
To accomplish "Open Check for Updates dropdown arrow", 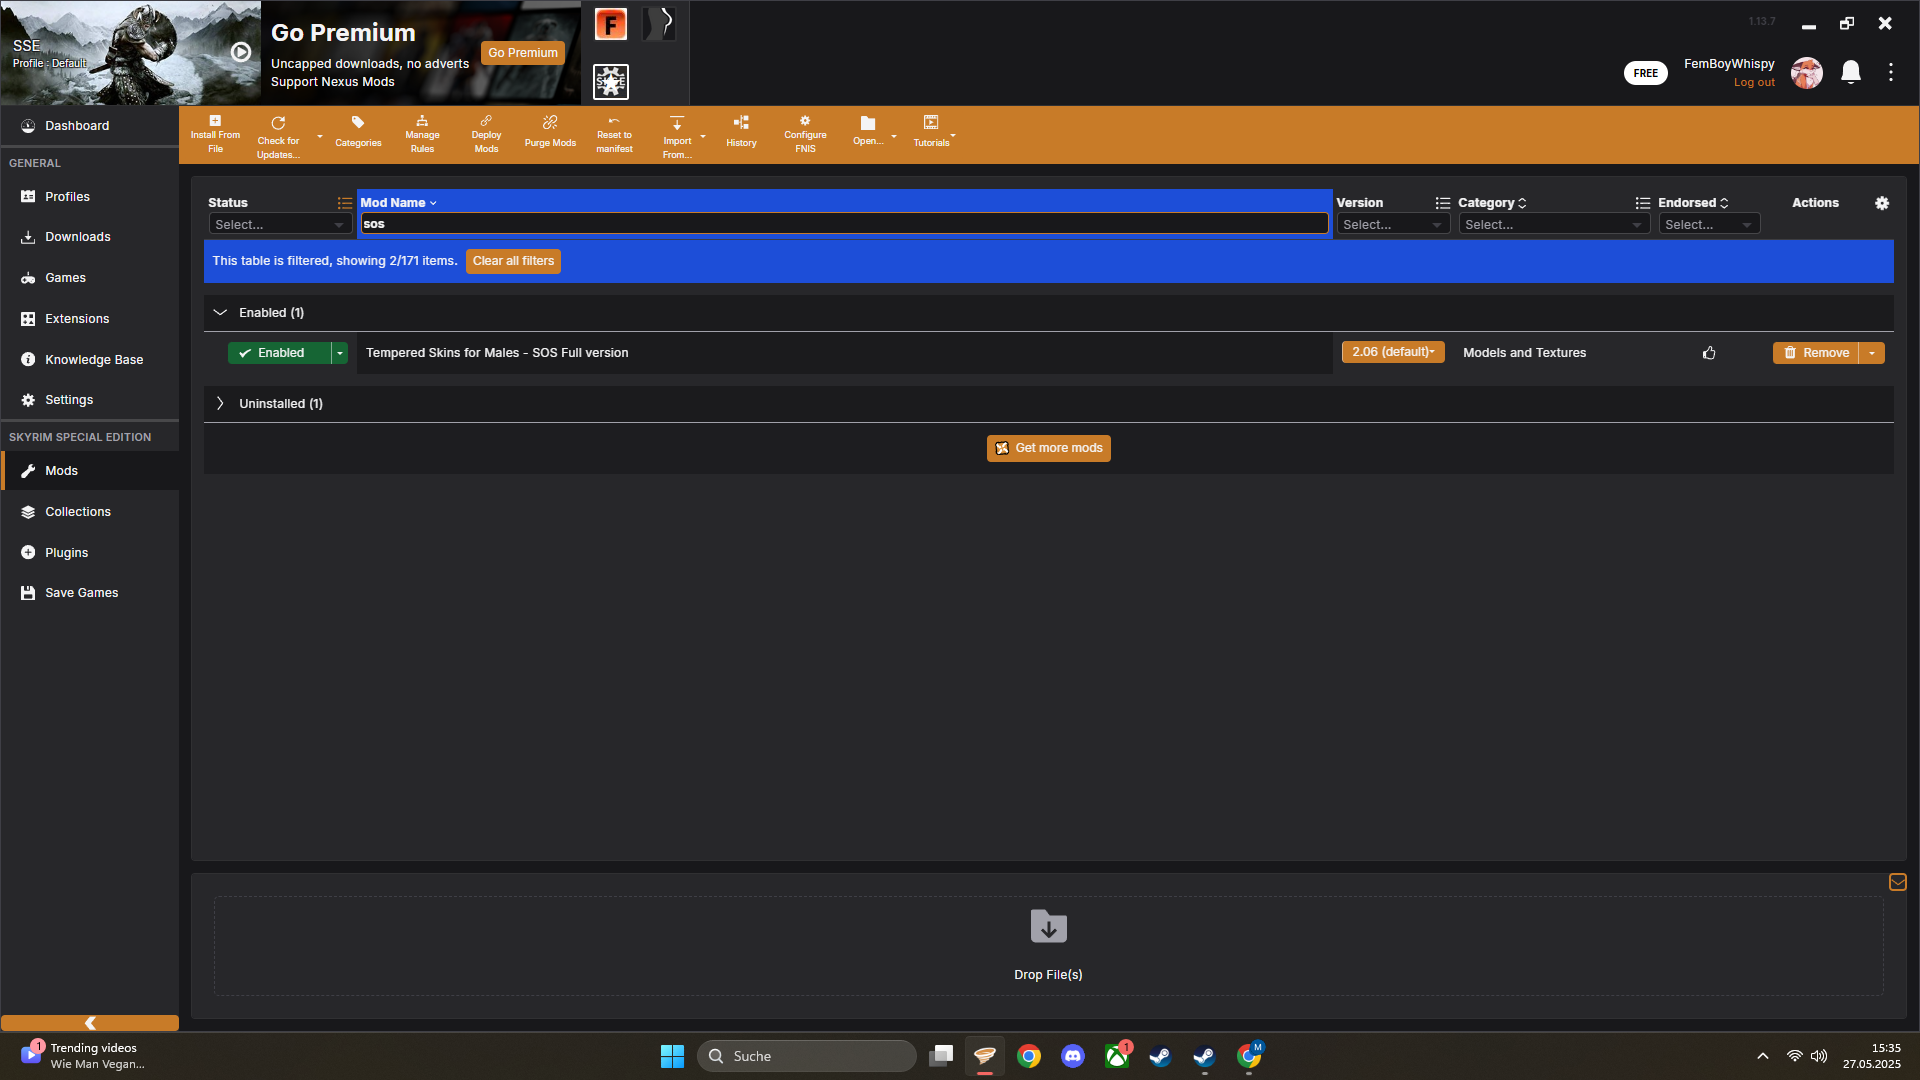I will click(320, 136).
